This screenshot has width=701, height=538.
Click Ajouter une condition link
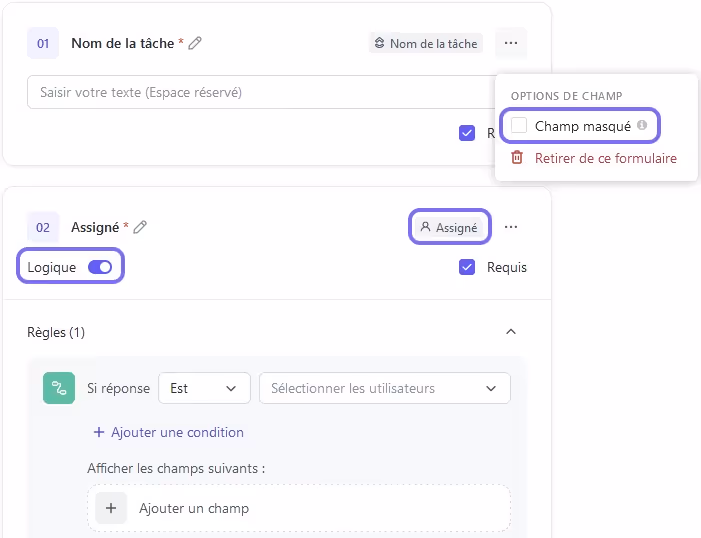[168, 432]
